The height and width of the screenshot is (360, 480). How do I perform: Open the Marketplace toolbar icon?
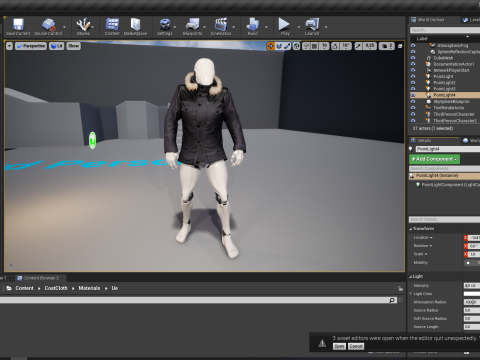coord(135,25)
